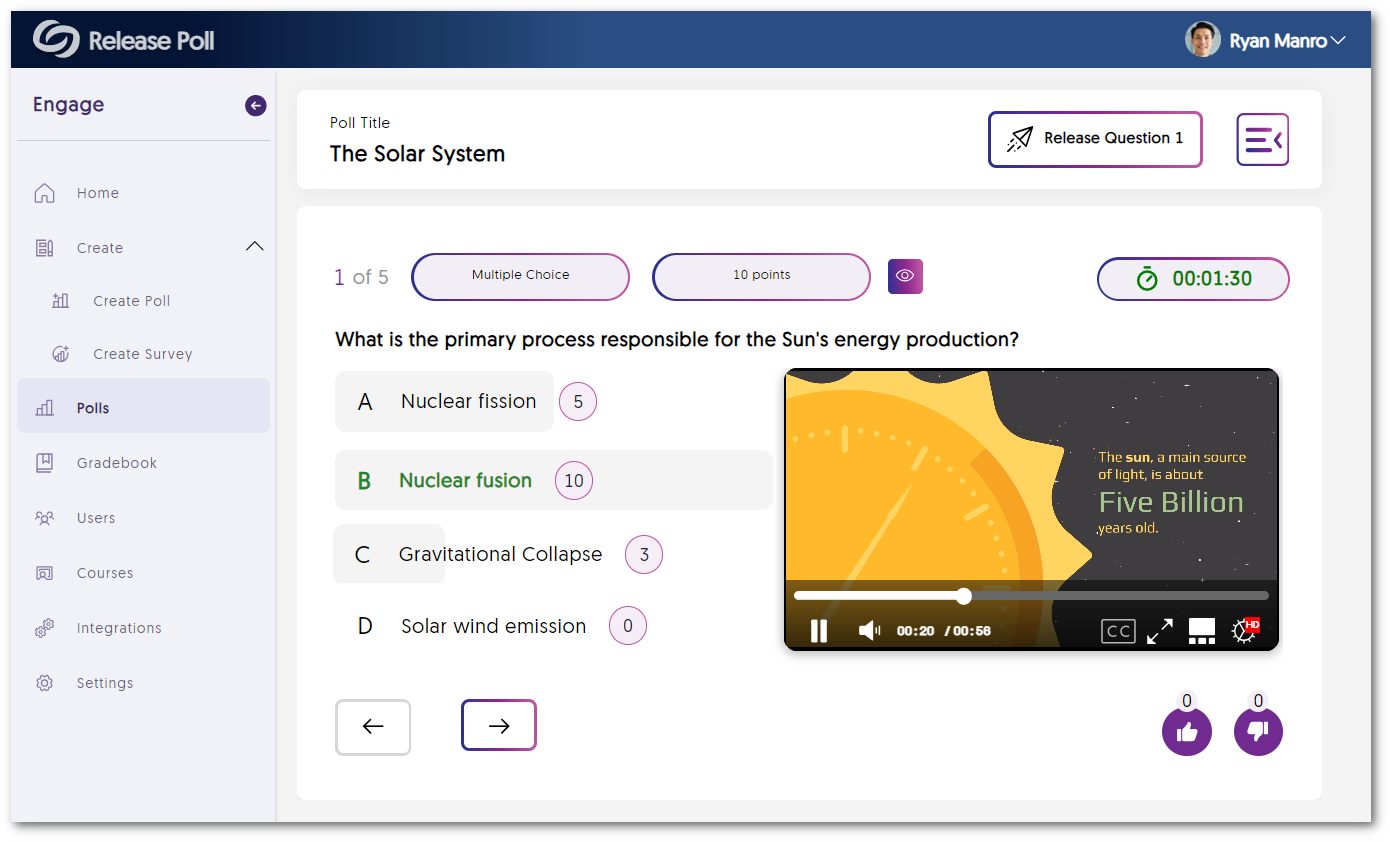1390x841 pixels.
Task: Toggle closed captions on the video
Action: tap(1118, 631)
